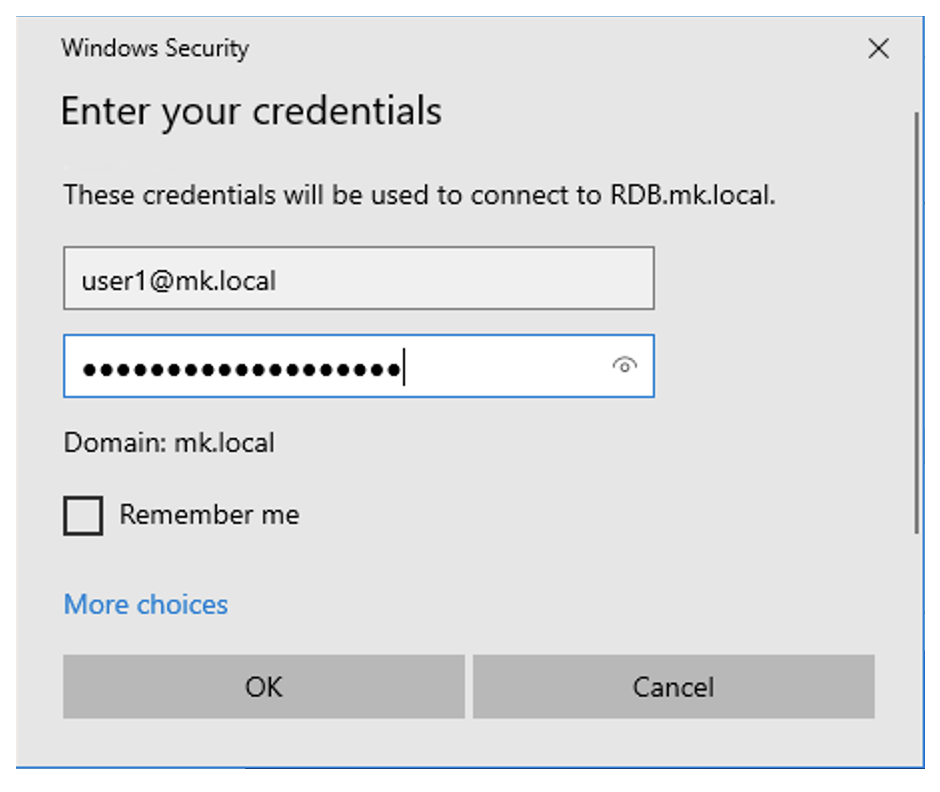940x792 pixels.
Task: Cancel the credentials prompt
Action: pyautogui.click(x=673, y=686)
